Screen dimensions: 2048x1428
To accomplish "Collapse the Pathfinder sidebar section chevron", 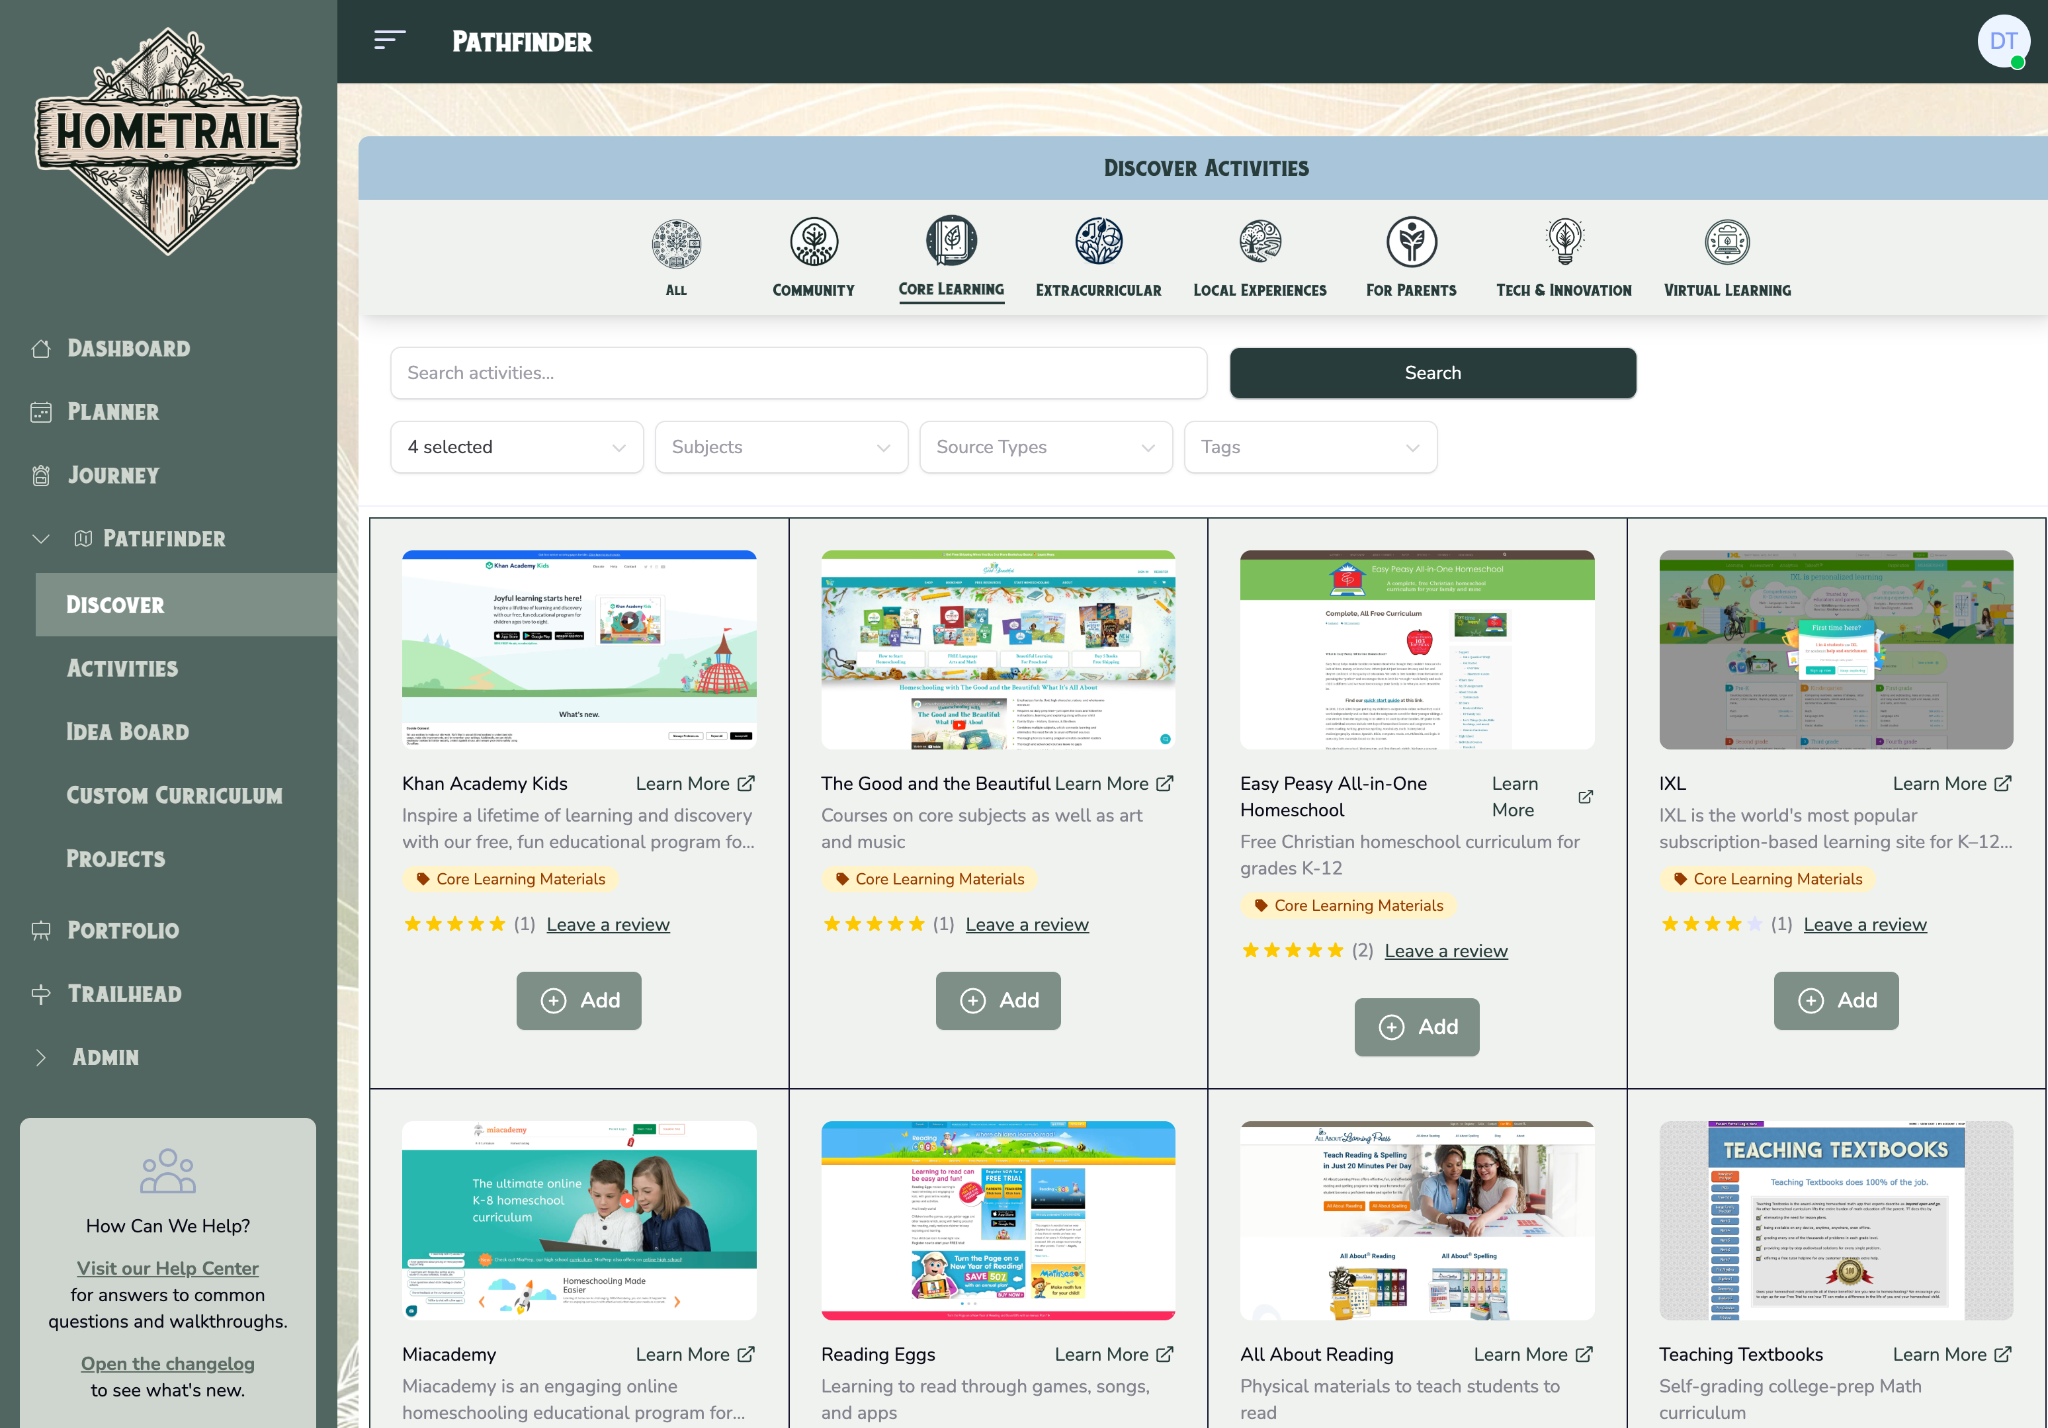I will [41, 539].
